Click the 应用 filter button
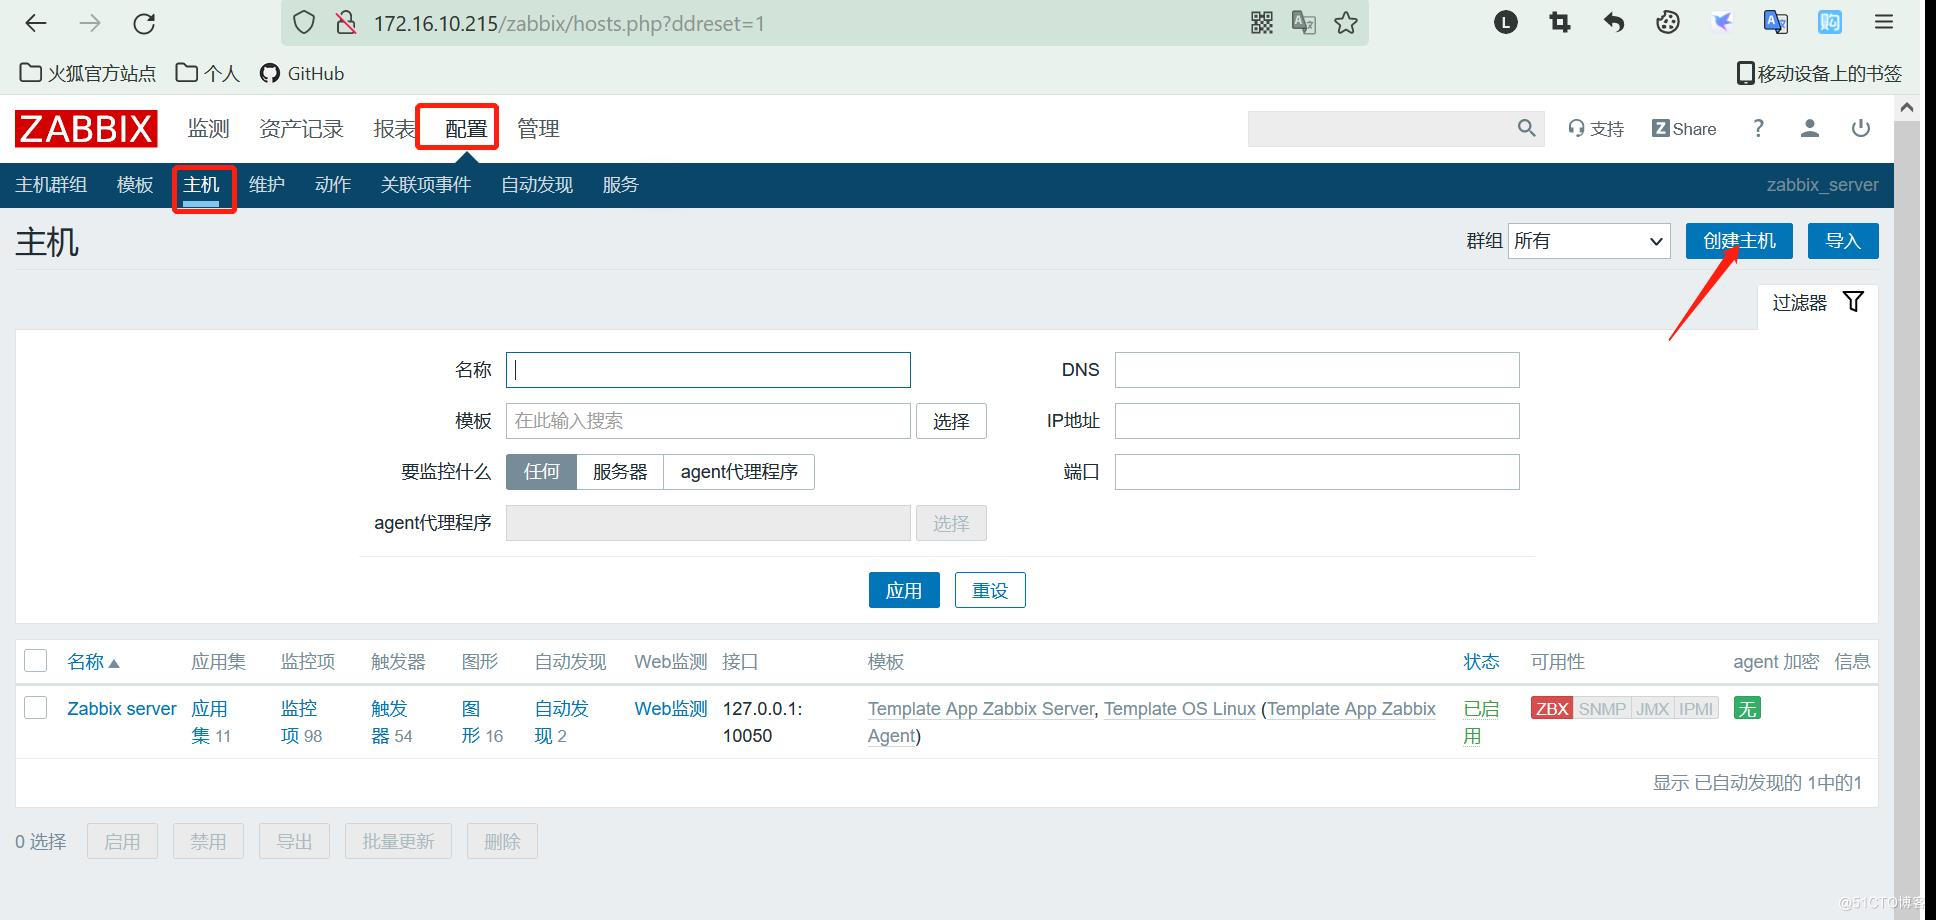1936x920 pixels. tap(904, 590)
